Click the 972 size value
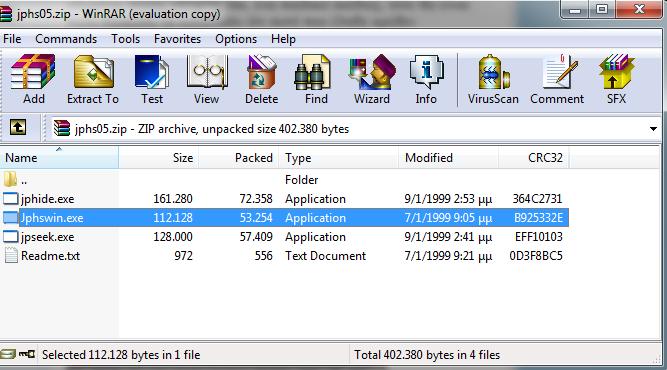This screenshot has width=667, height=370. point(183,256)
